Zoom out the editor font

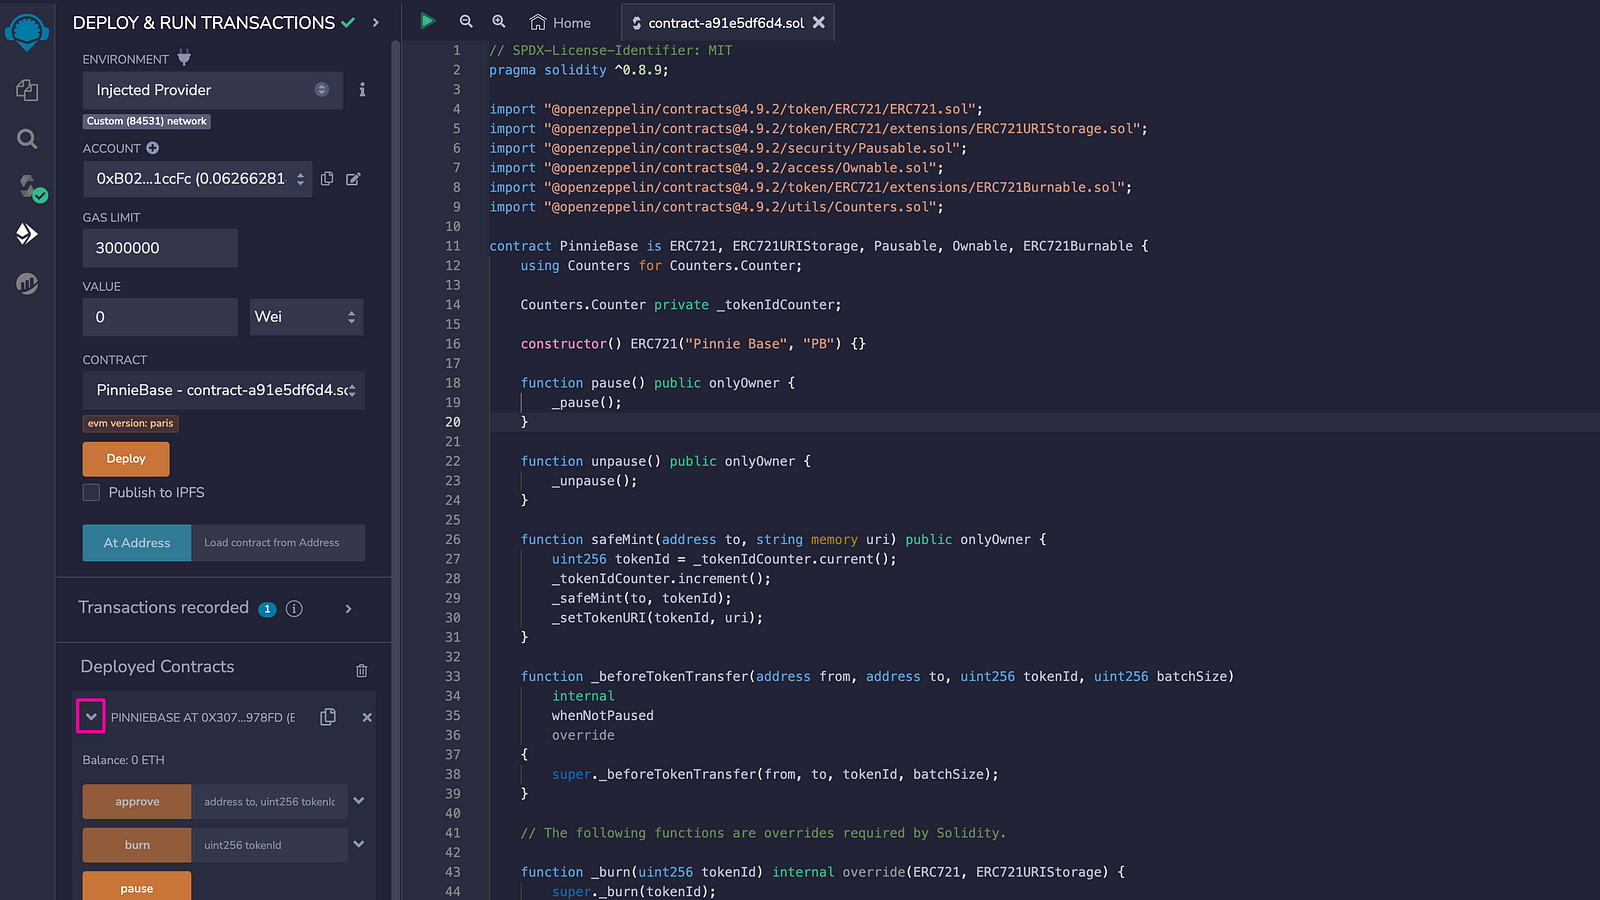click(466, 21)
